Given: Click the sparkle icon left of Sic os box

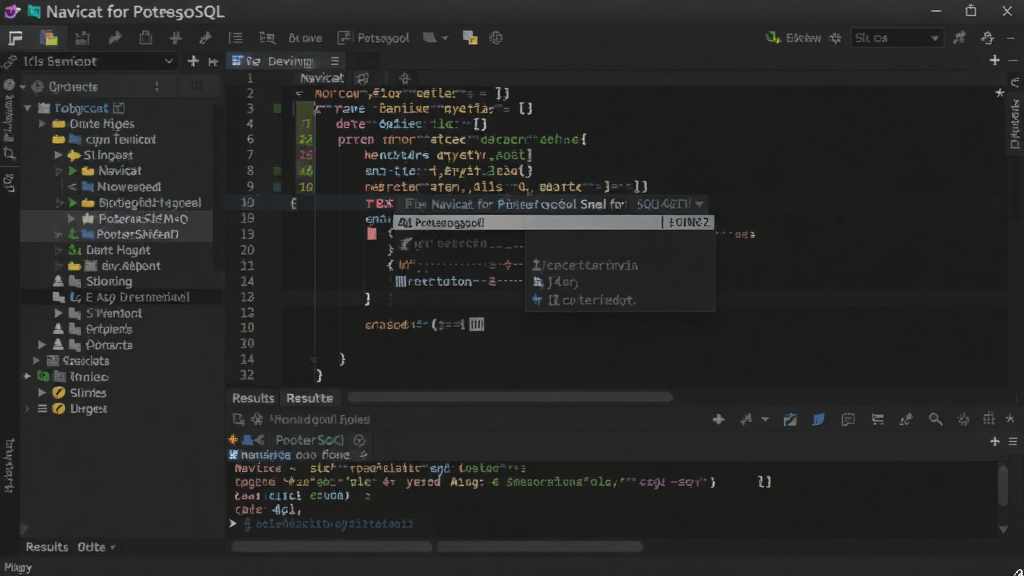Looking at the screenshot, I should [835, 38].
